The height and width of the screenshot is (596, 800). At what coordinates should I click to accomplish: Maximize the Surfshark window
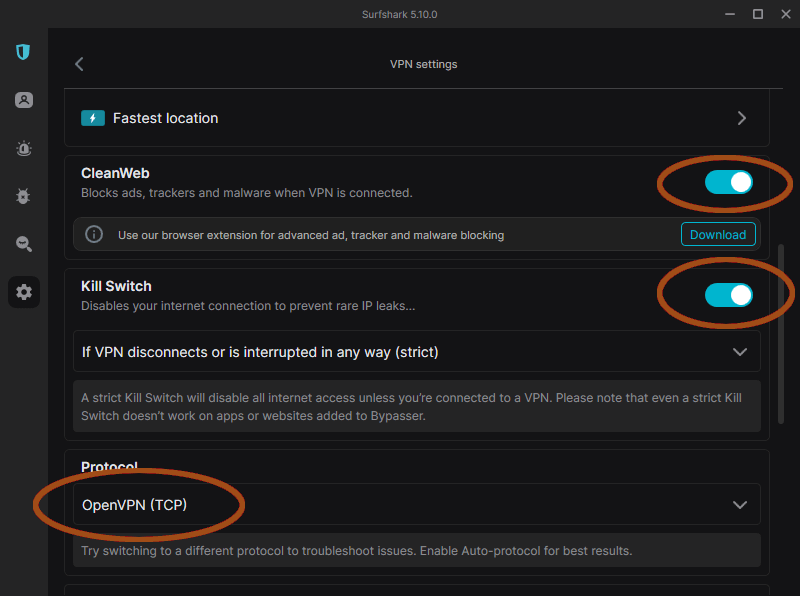pyautogui.click(x=758, y=14)
